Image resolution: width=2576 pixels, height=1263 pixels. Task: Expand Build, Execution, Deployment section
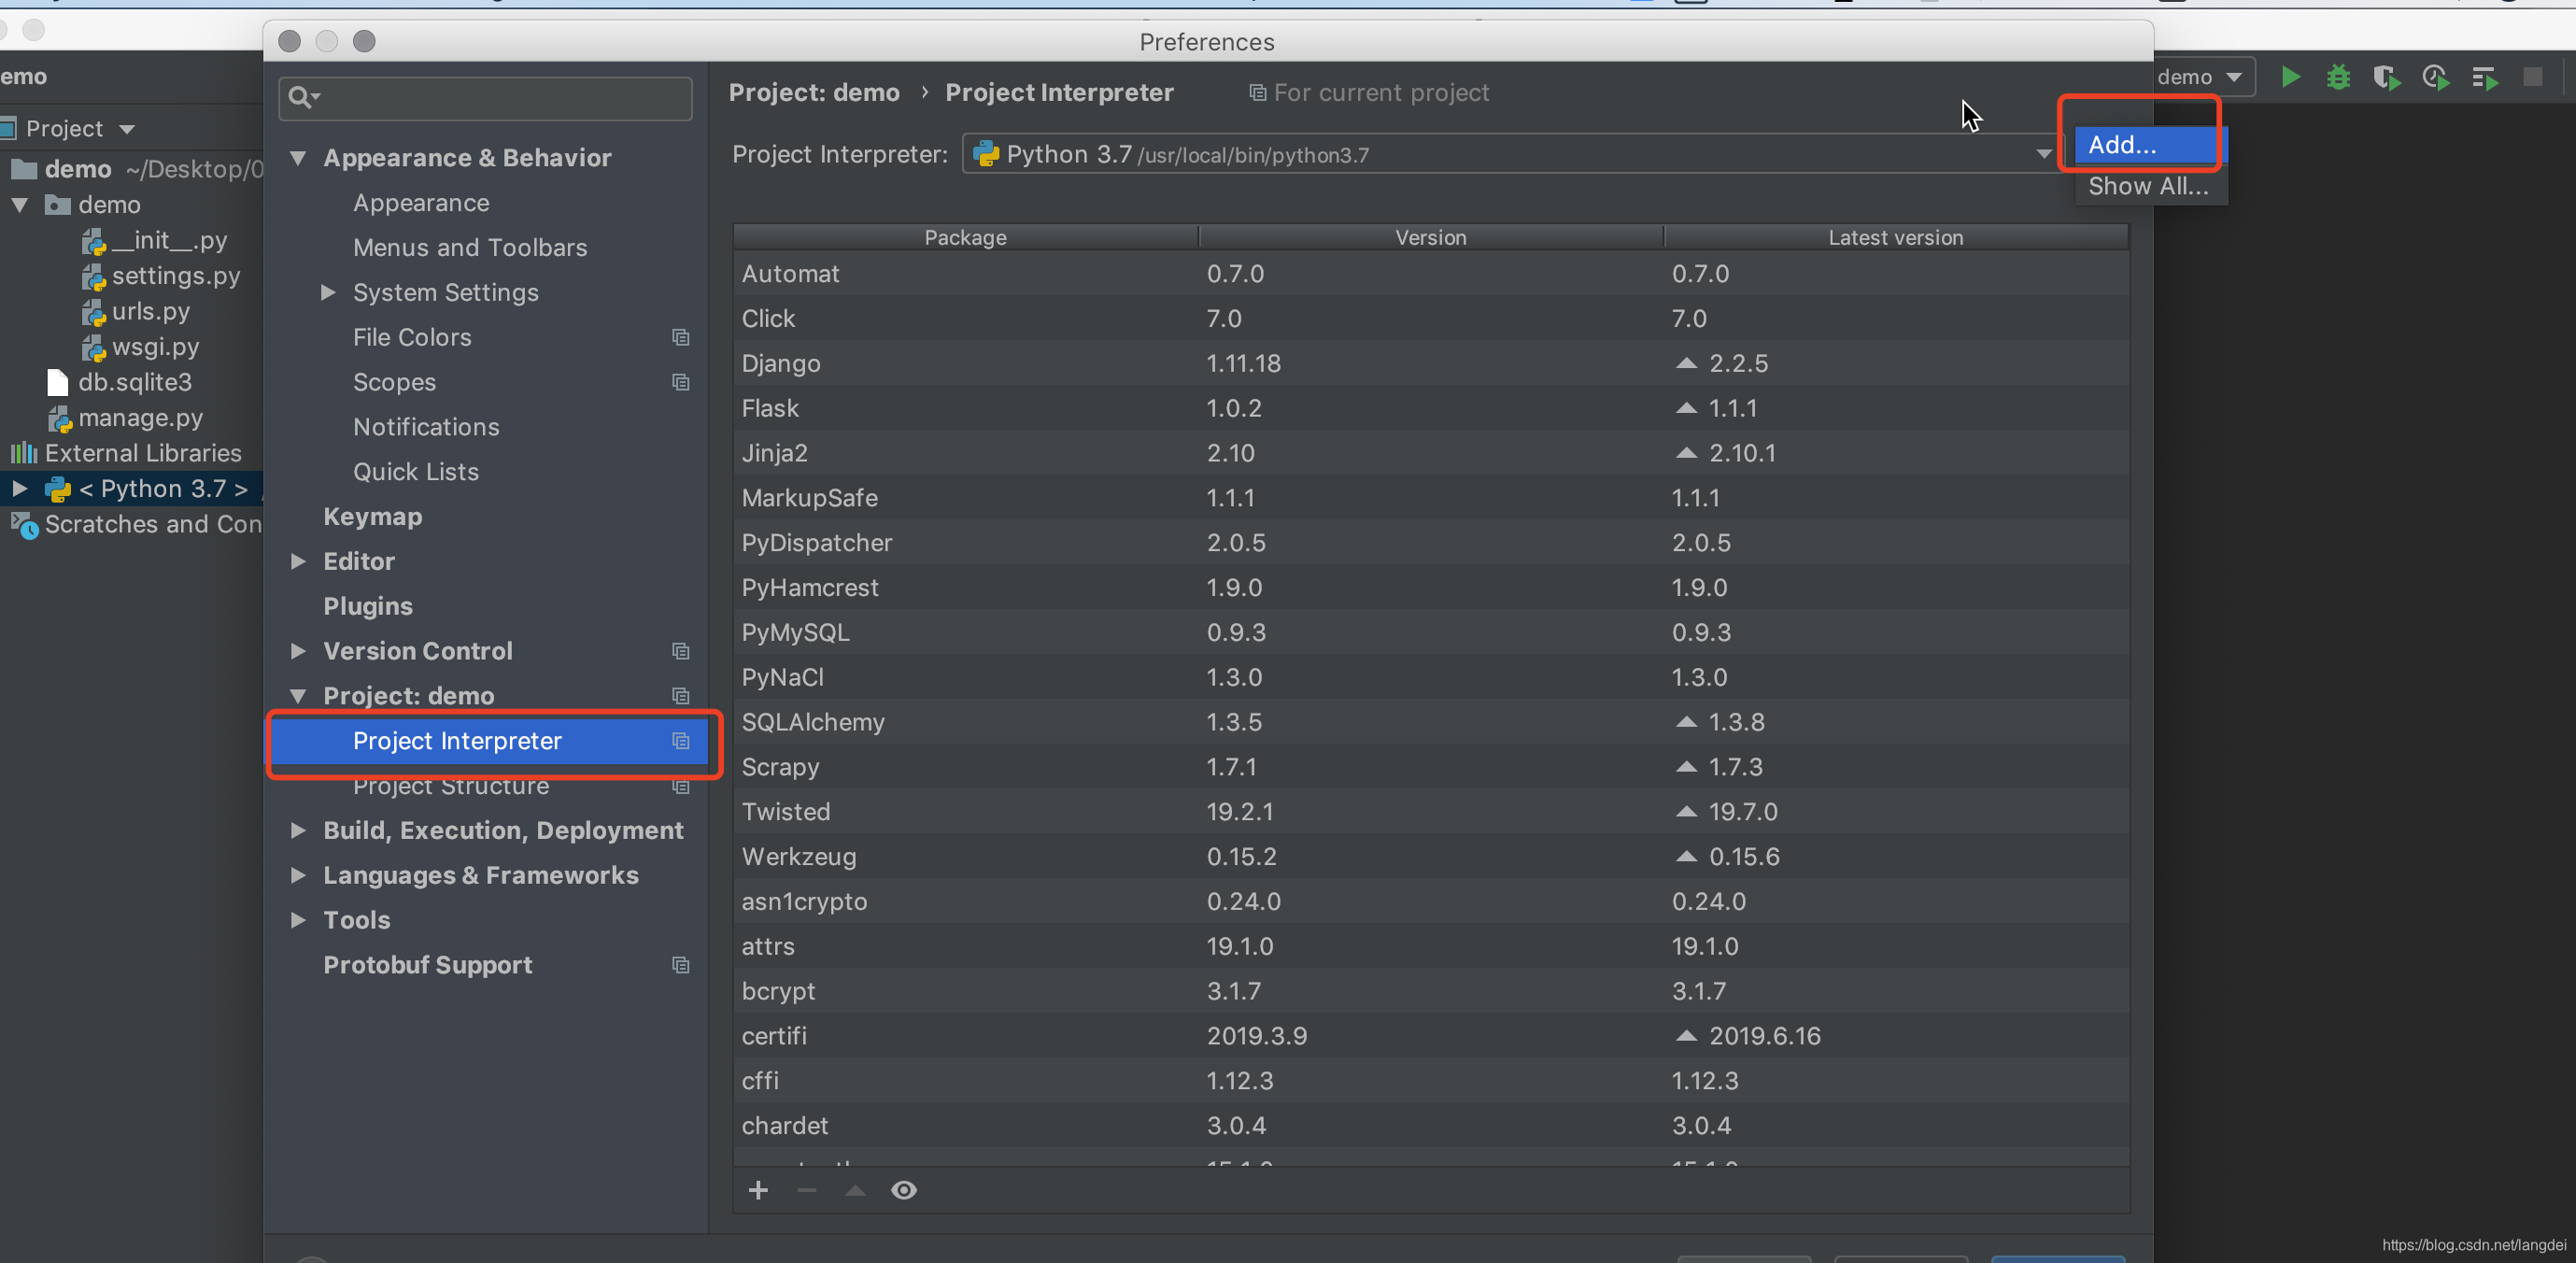tap(298, 831)
